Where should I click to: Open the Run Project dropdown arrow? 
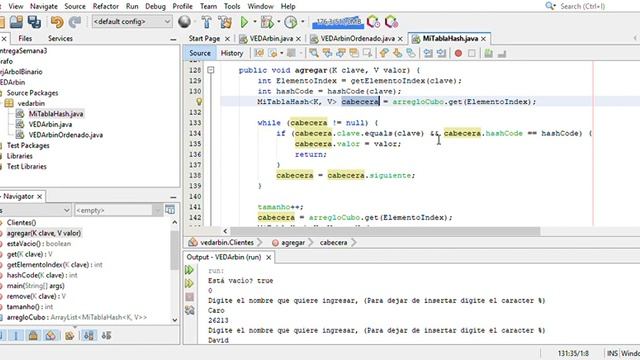tap(255, 22)
